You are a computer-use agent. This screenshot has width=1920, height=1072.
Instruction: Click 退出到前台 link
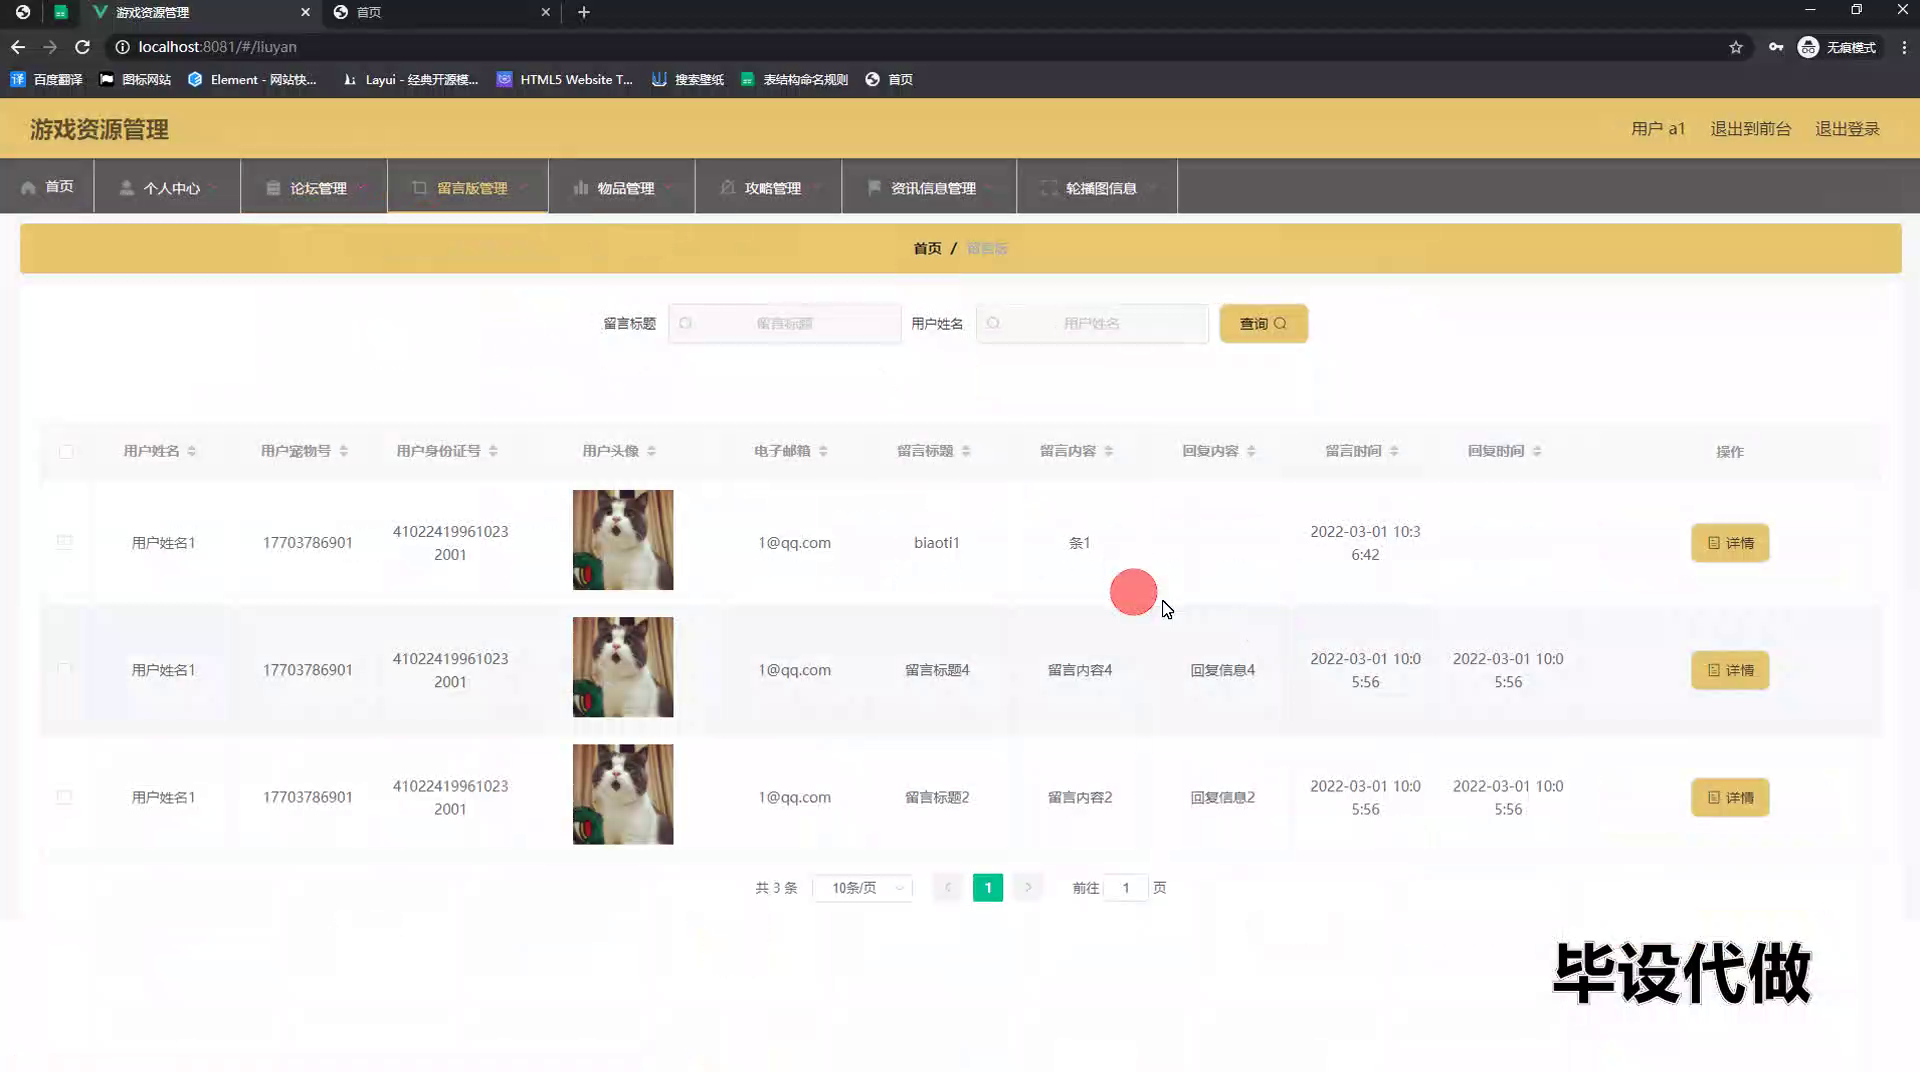1750,129
